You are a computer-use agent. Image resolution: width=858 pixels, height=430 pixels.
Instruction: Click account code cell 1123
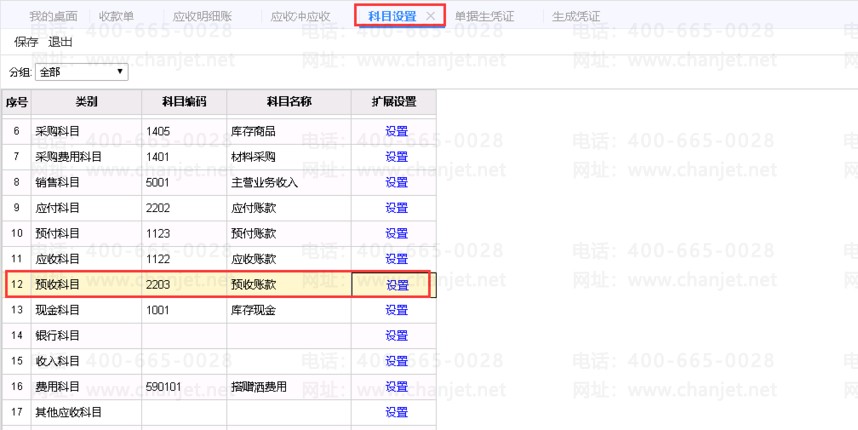(x=184, y=234)
